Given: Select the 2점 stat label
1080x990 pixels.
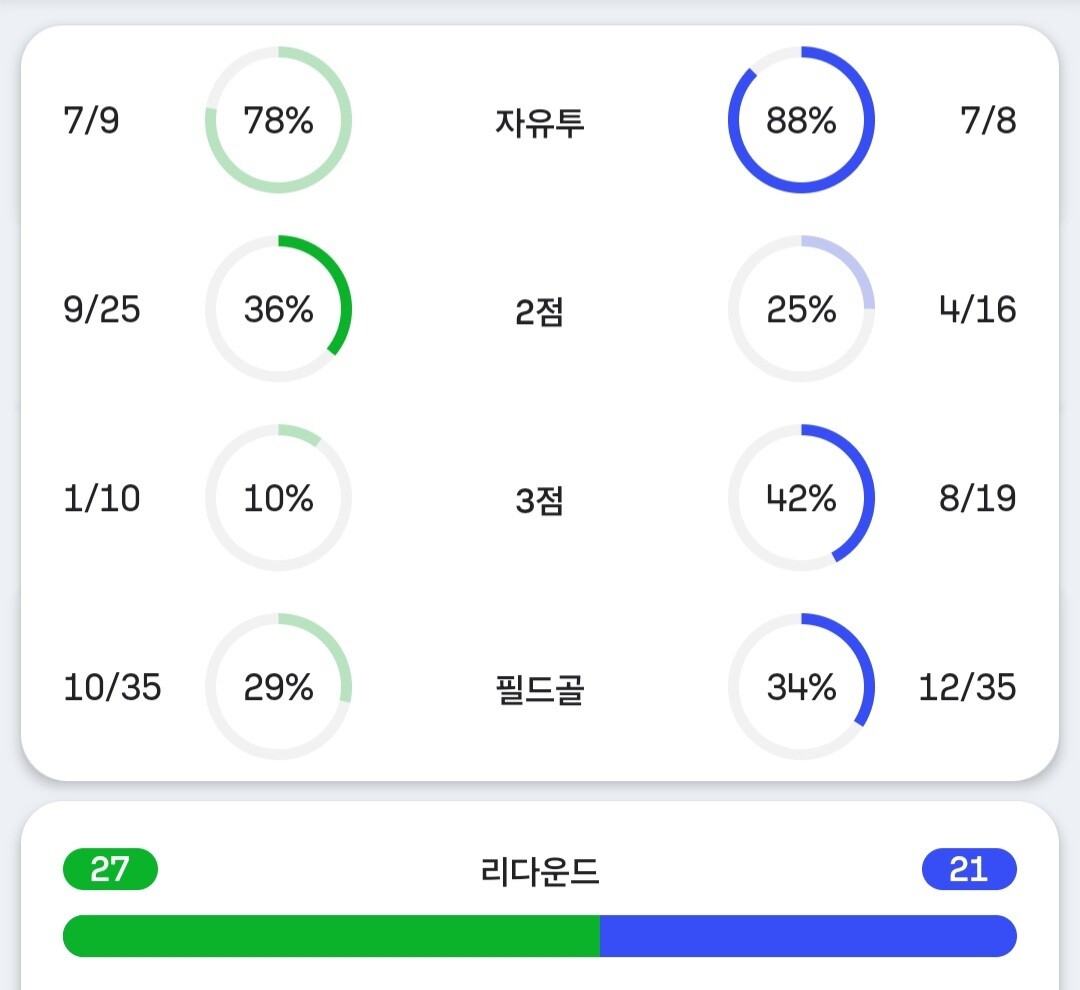Looking at the screenshot, I should click(x=540, y=311).
